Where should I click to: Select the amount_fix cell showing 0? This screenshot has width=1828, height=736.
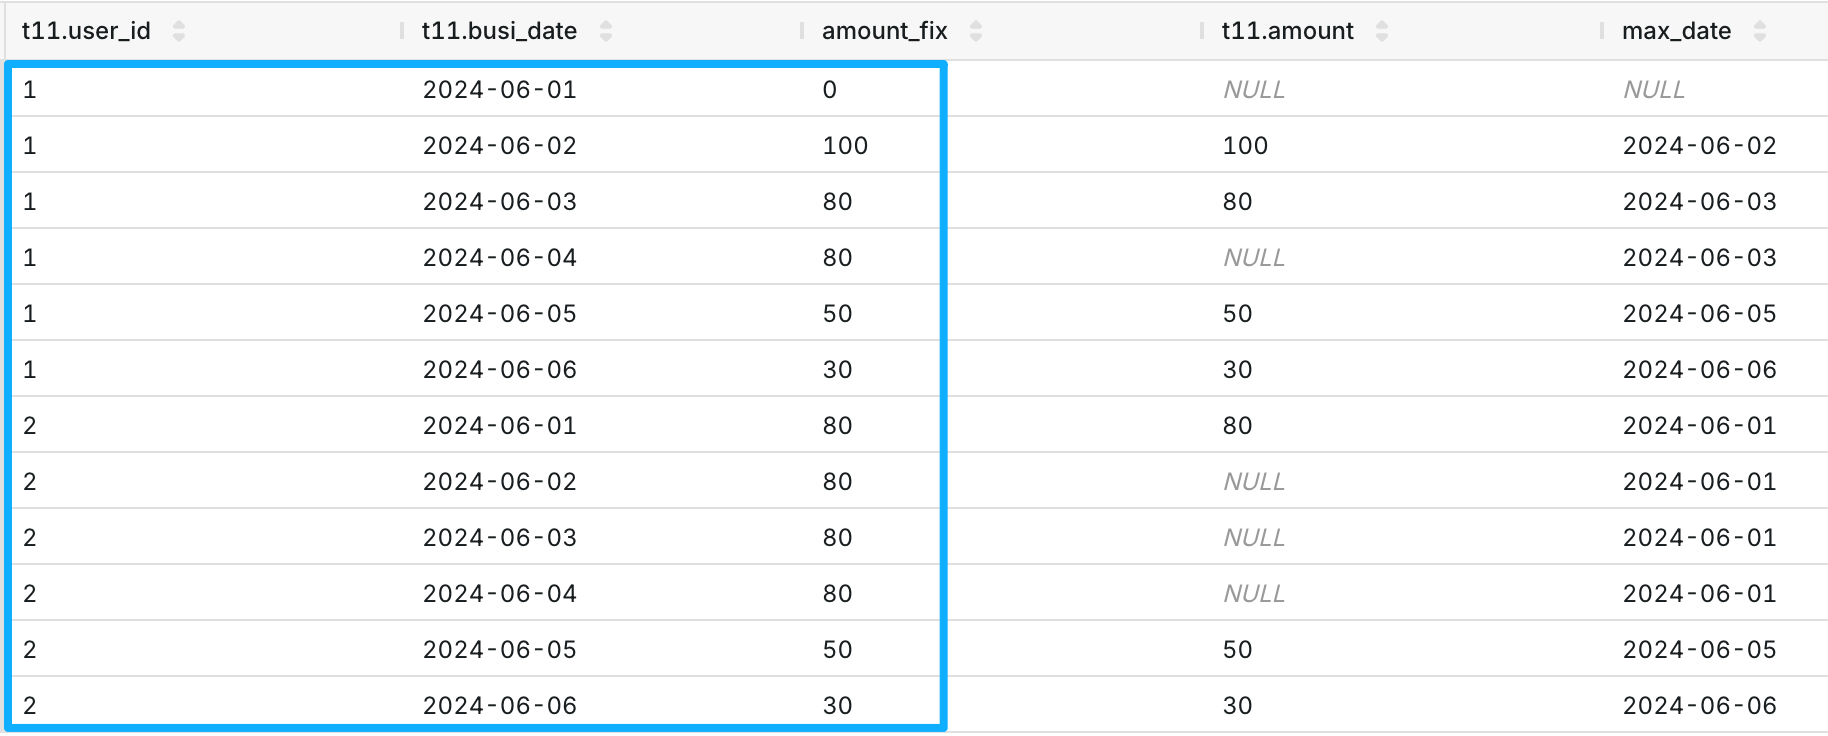point(830,90)
